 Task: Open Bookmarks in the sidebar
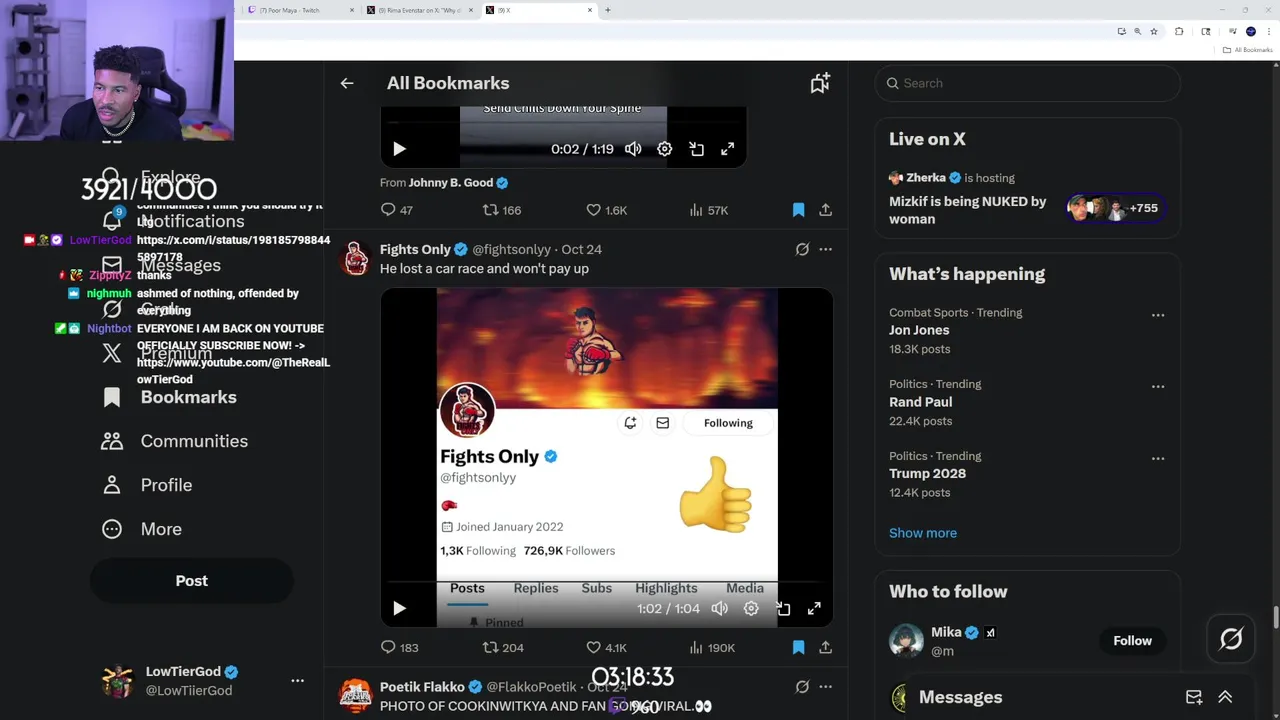pyautogui.click(x=169, y=397)
